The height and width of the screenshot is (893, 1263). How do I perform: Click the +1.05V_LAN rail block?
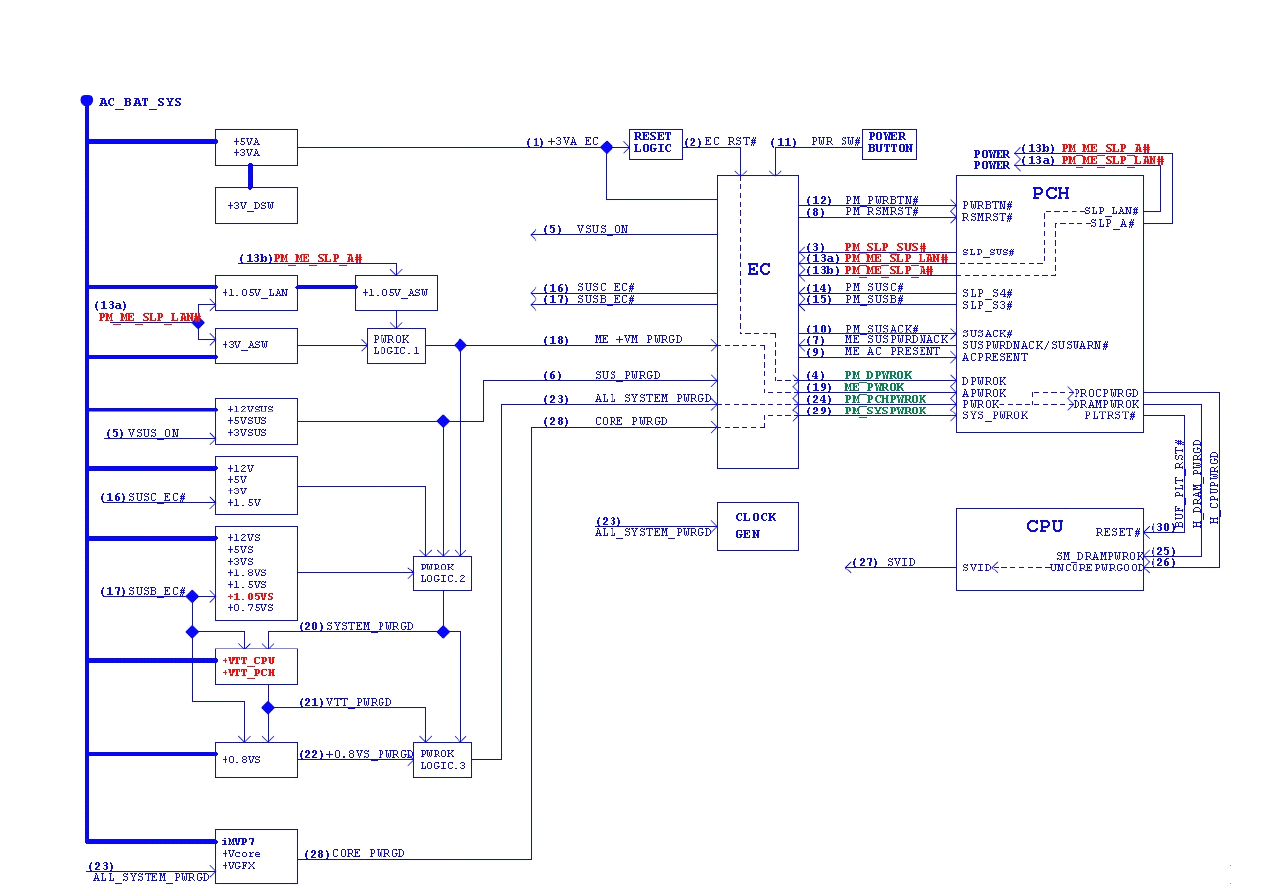click(x=256, y=293)
